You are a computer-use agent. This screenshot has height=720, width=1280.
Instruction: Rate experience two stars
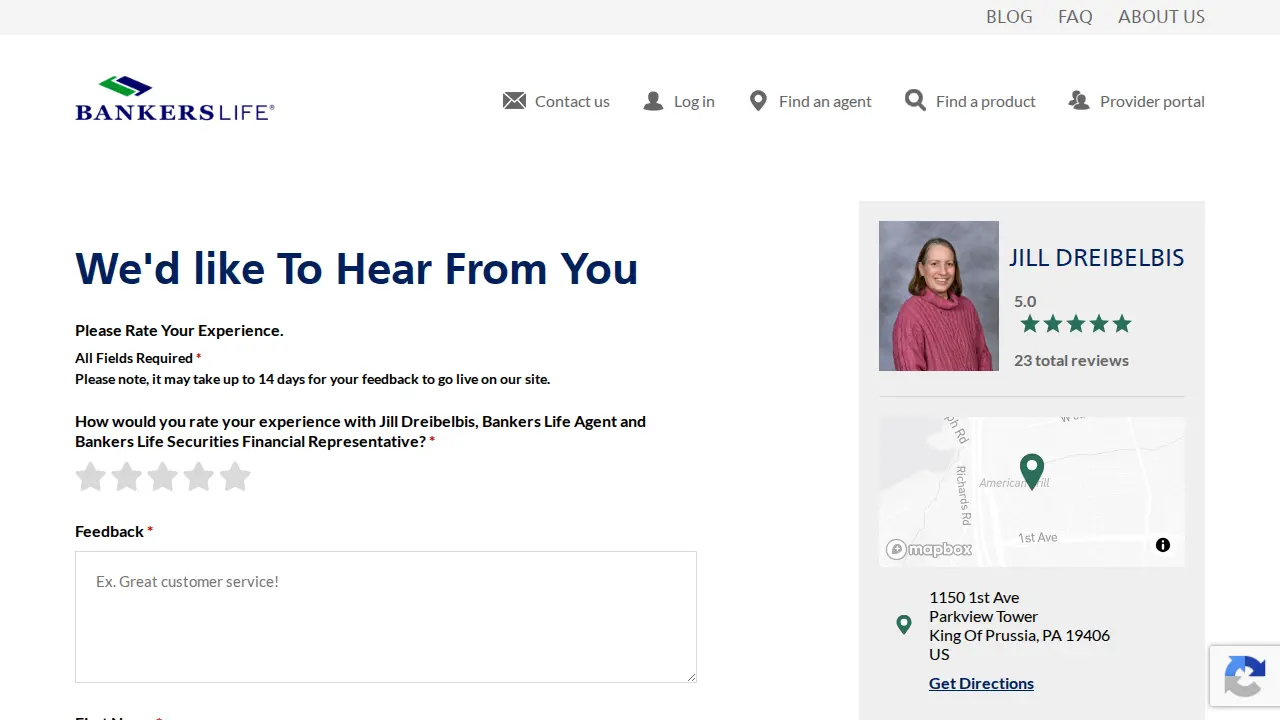pyautogui.click(x=127, y=477)
